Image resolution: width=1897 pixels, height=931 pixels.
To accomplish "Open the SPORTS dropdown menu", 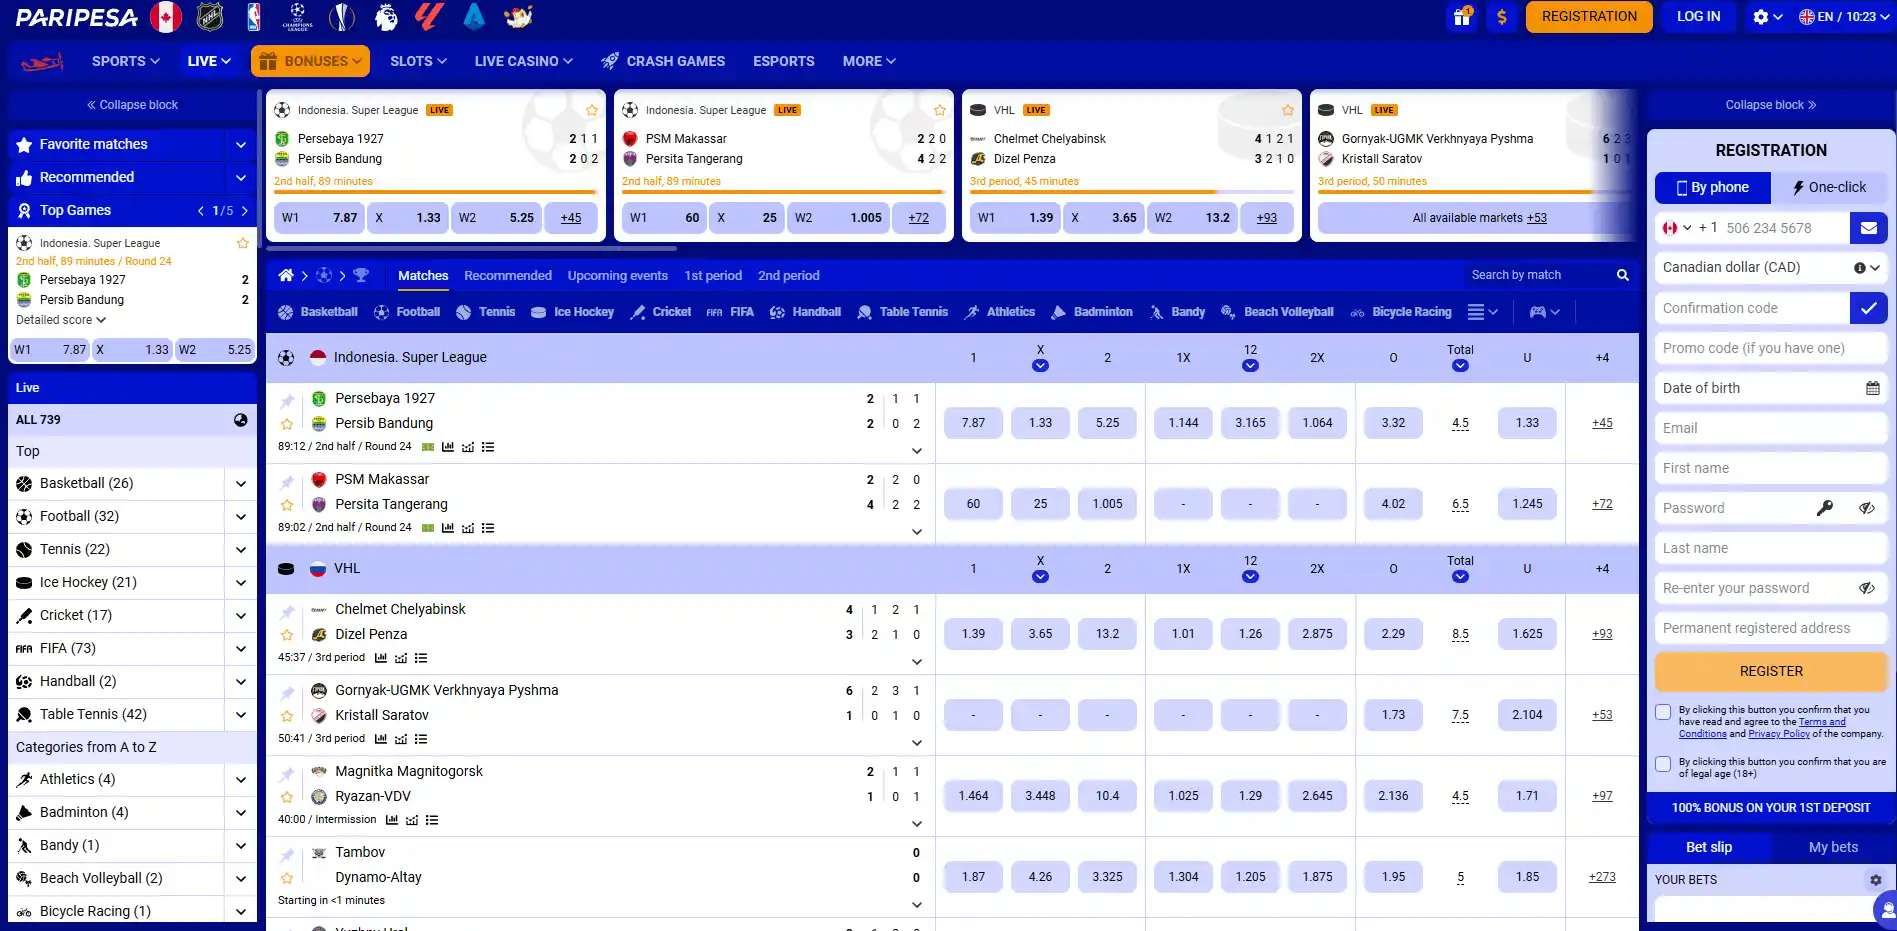I will (126, 62).
